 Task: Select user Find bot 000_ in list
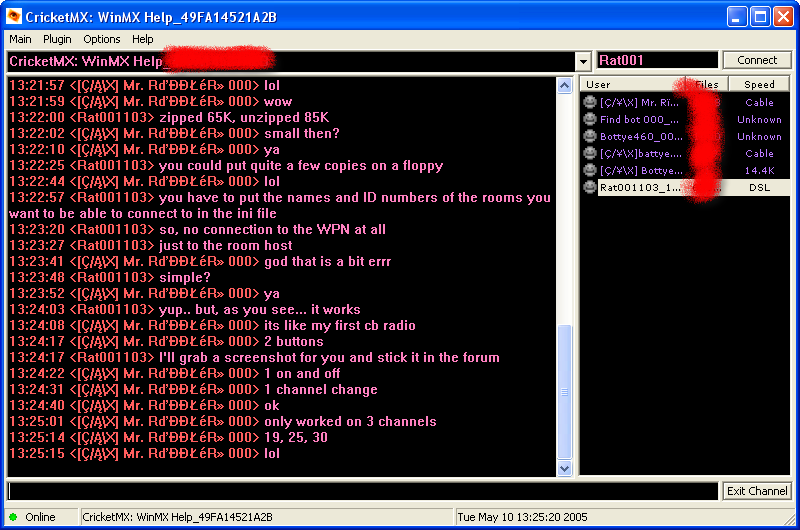coord(639,119)
